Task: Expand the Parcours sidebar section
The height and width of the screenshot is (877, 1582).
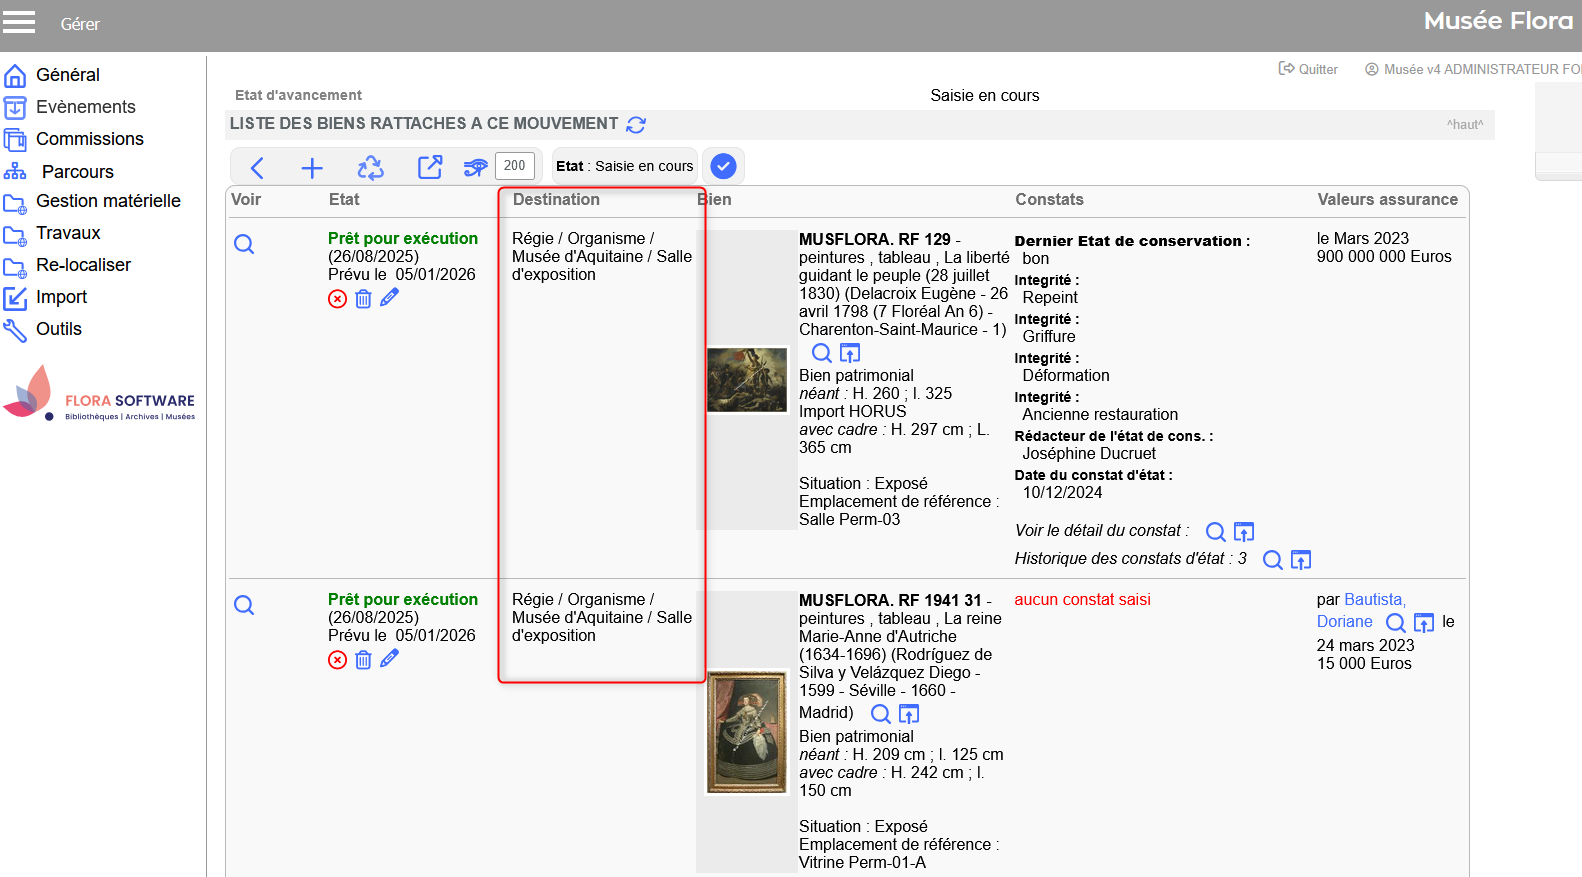Action: tap(77, 172)
